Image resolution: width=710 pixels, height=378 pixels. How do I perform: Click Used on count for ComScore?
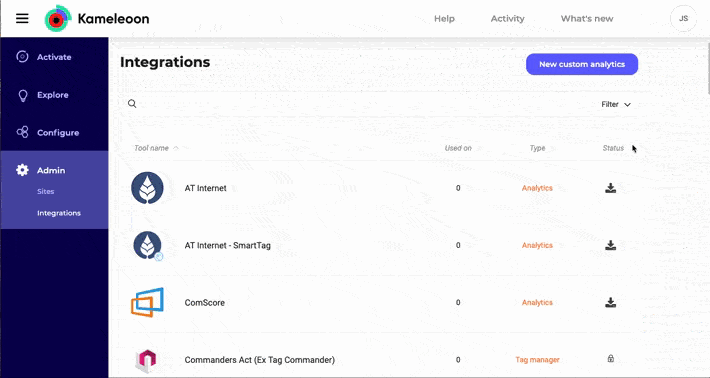click(458, 302)
